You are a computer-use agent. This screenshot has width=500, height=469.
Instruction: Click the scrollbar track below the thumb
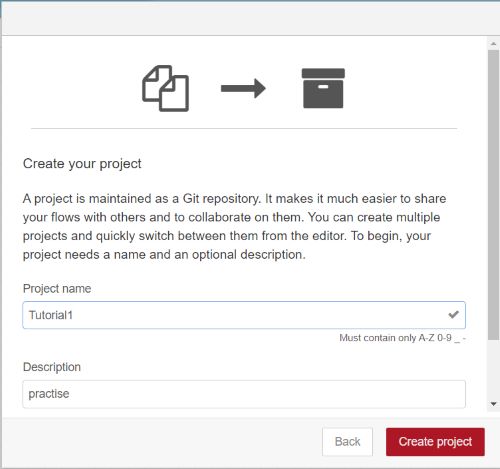tap(493, 369)
